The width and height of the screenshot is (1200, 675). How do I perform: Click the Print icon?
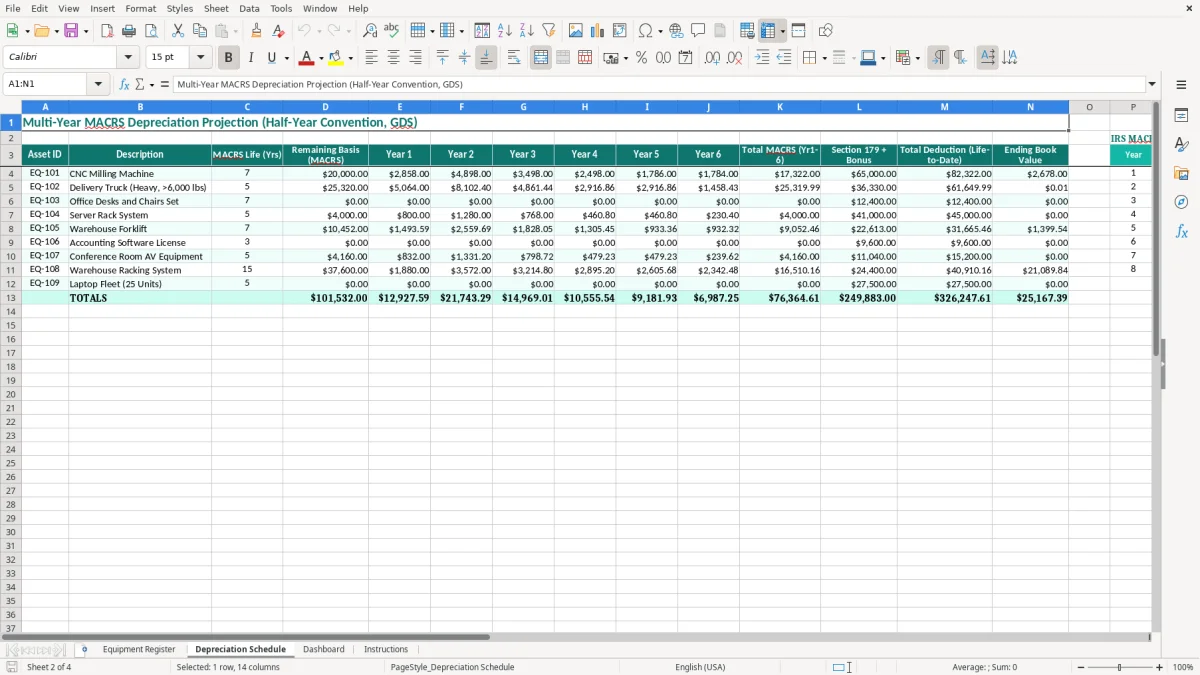click(129, 31)
